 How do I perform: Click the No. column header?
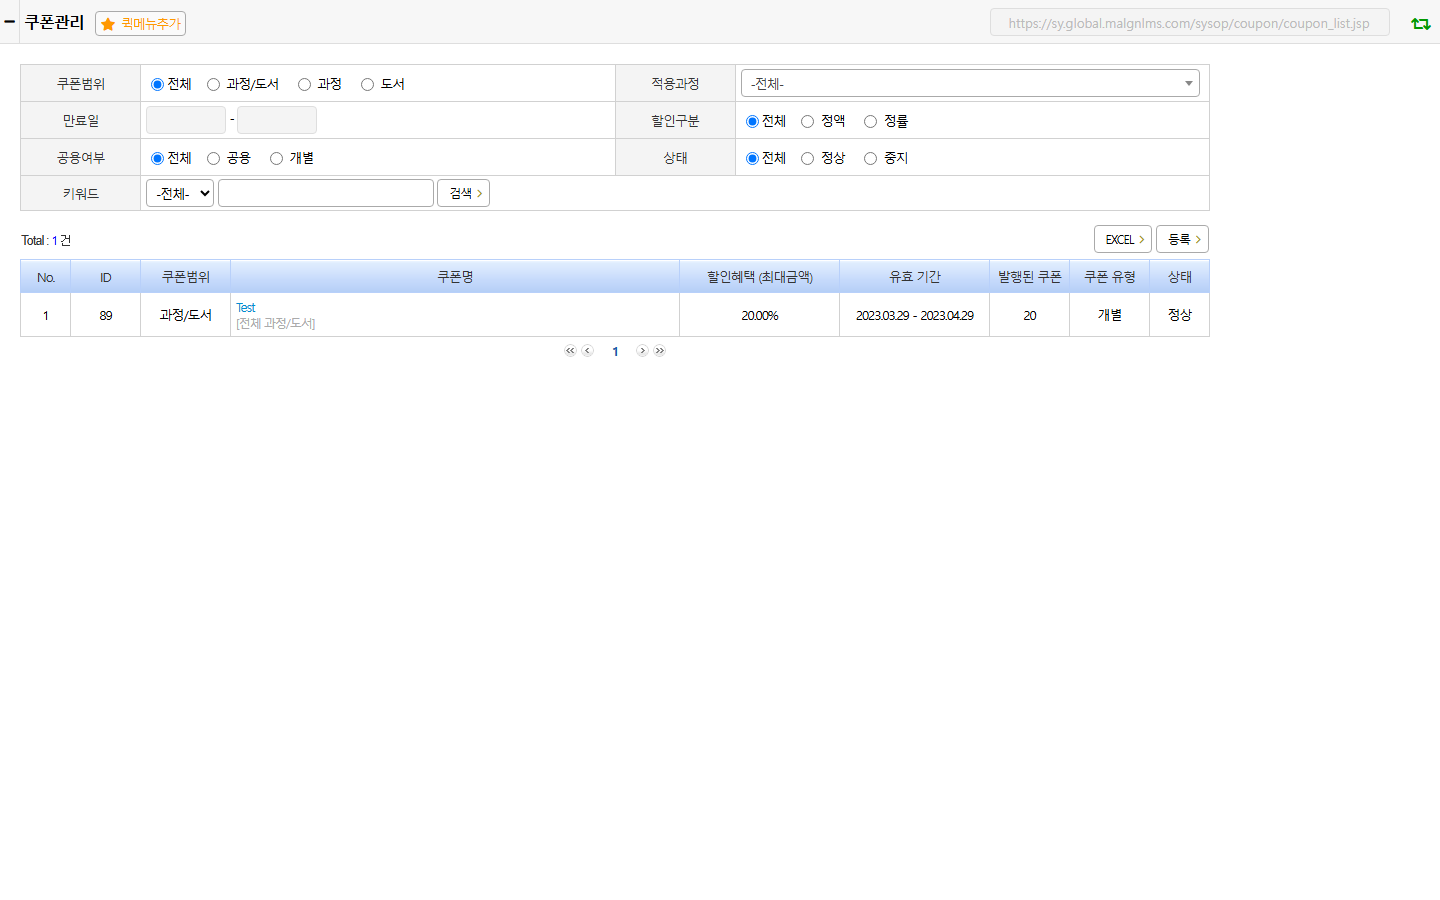pyautogui.click(x=46, y=277)
